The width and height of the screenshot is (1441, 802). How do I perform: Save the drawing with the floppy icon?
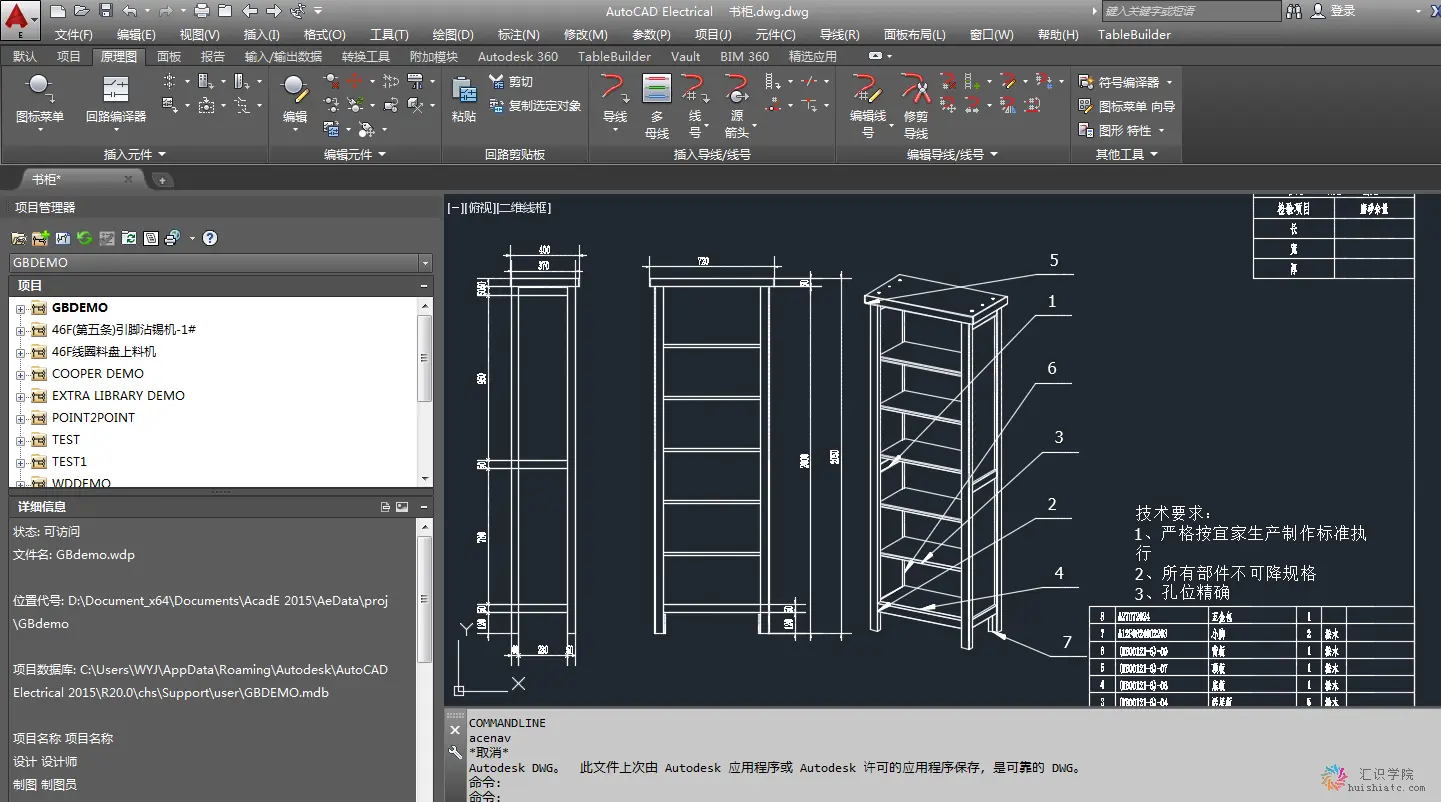click(105, 11)
